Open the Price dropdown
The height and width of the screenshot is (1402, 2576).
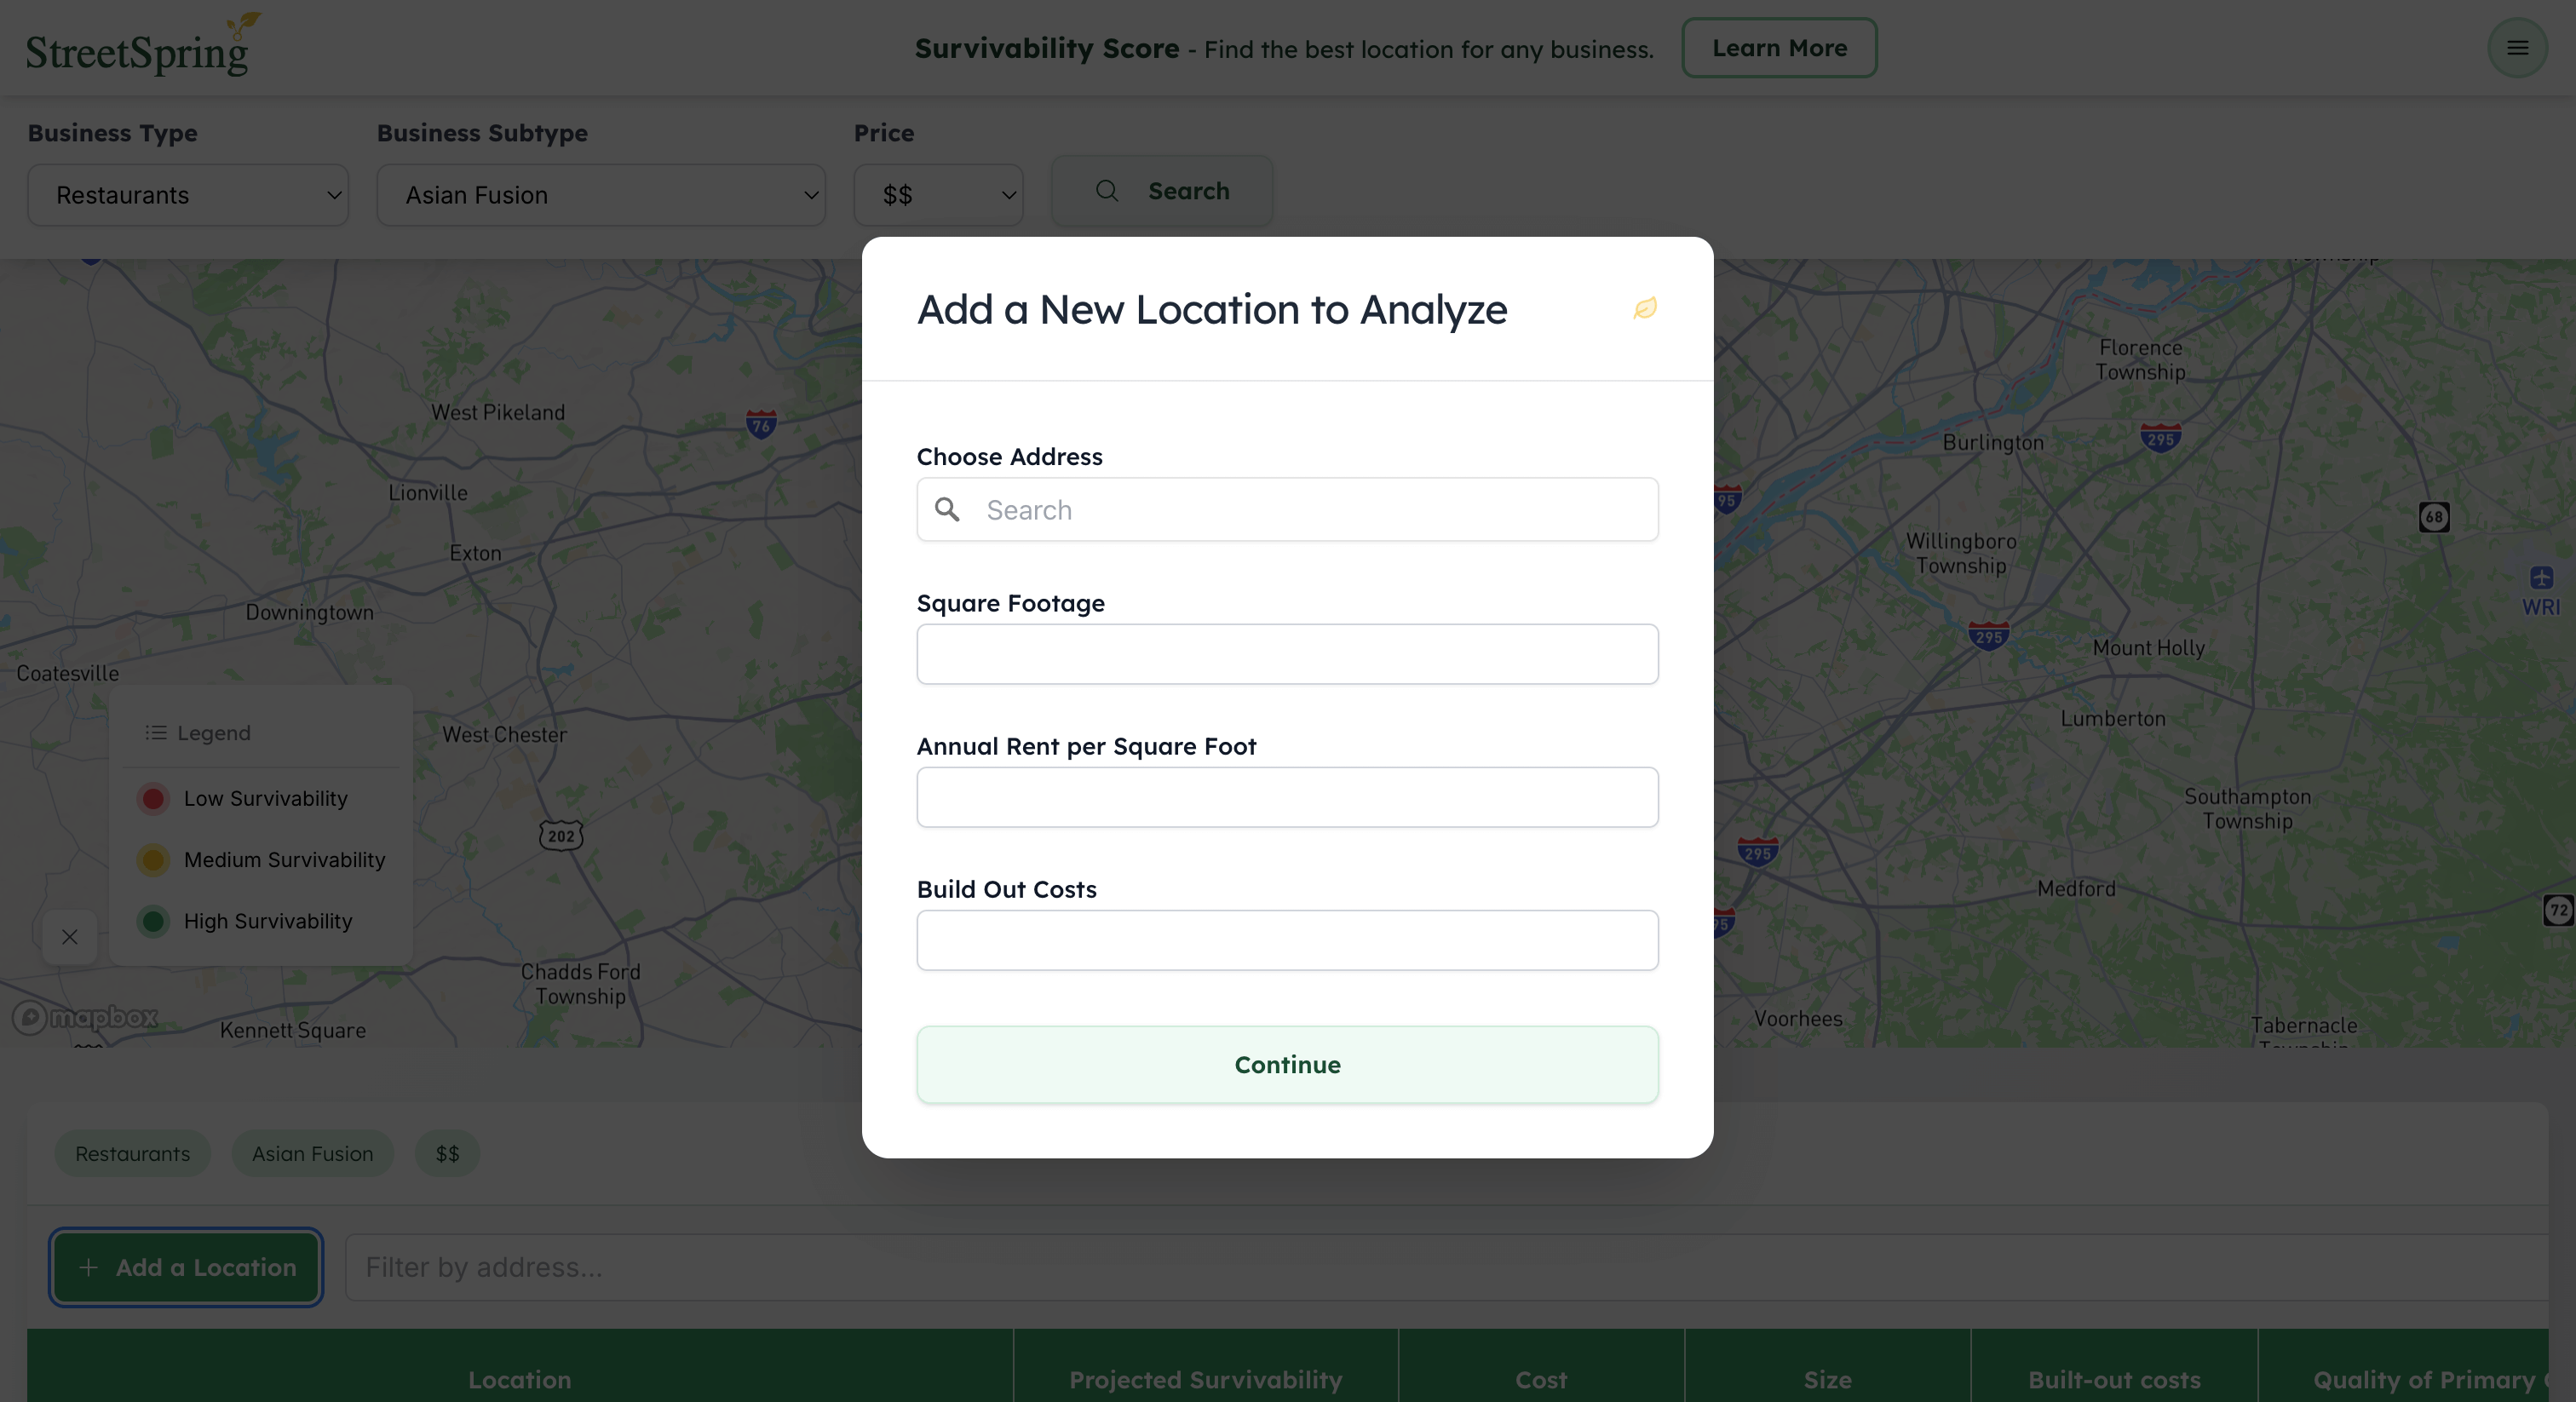937,195
